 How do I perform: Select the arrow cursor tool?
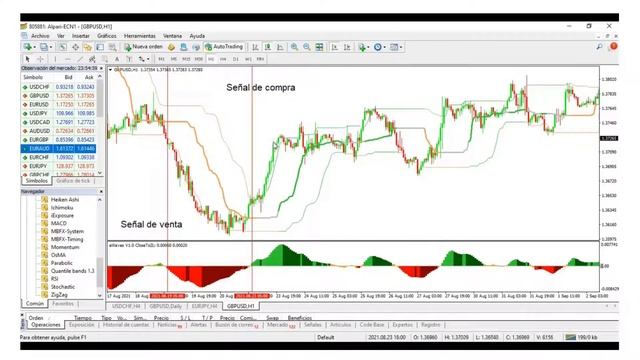point(28,59)
